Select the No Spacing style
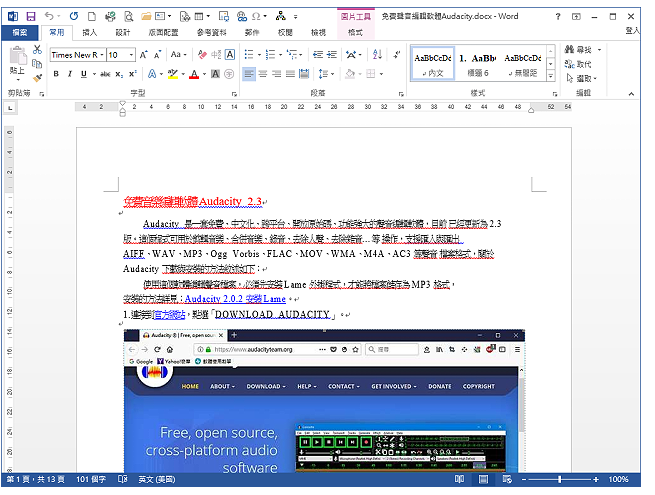 (523, 64)
